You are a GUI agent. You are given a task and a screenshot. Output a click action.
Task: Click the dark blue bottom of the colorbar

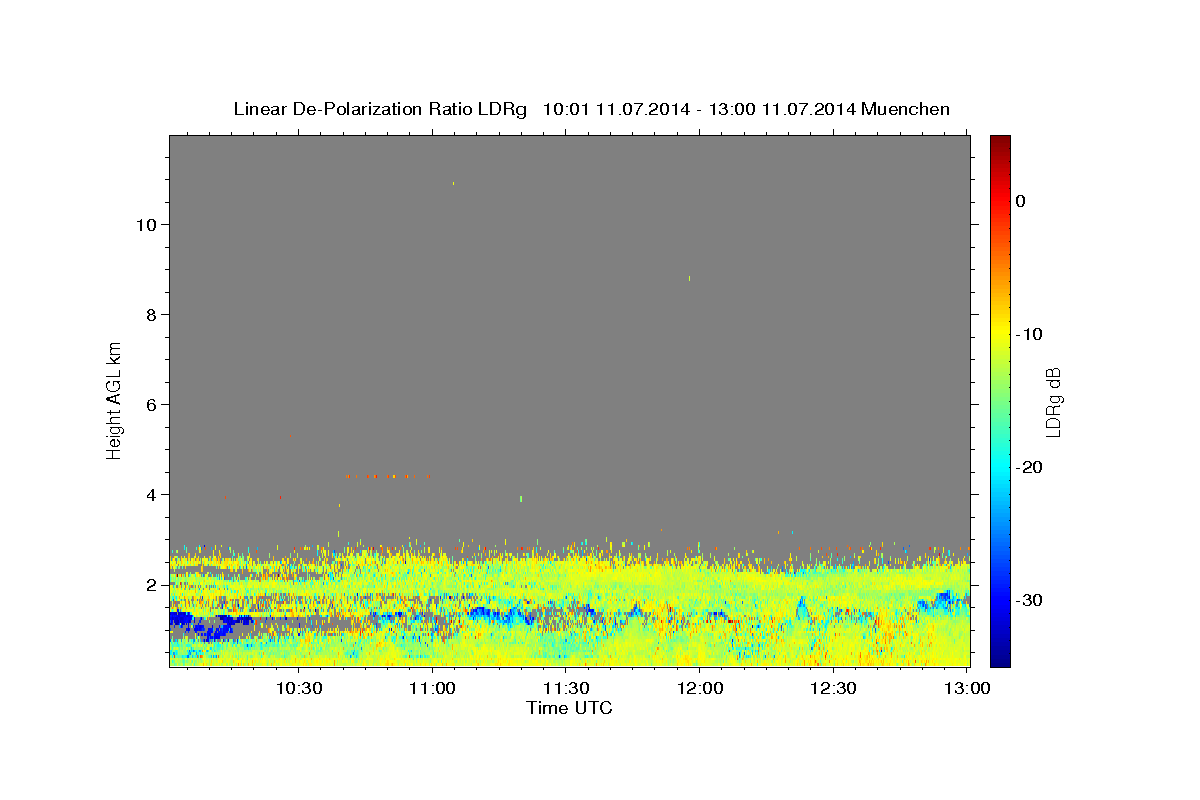1000,659
